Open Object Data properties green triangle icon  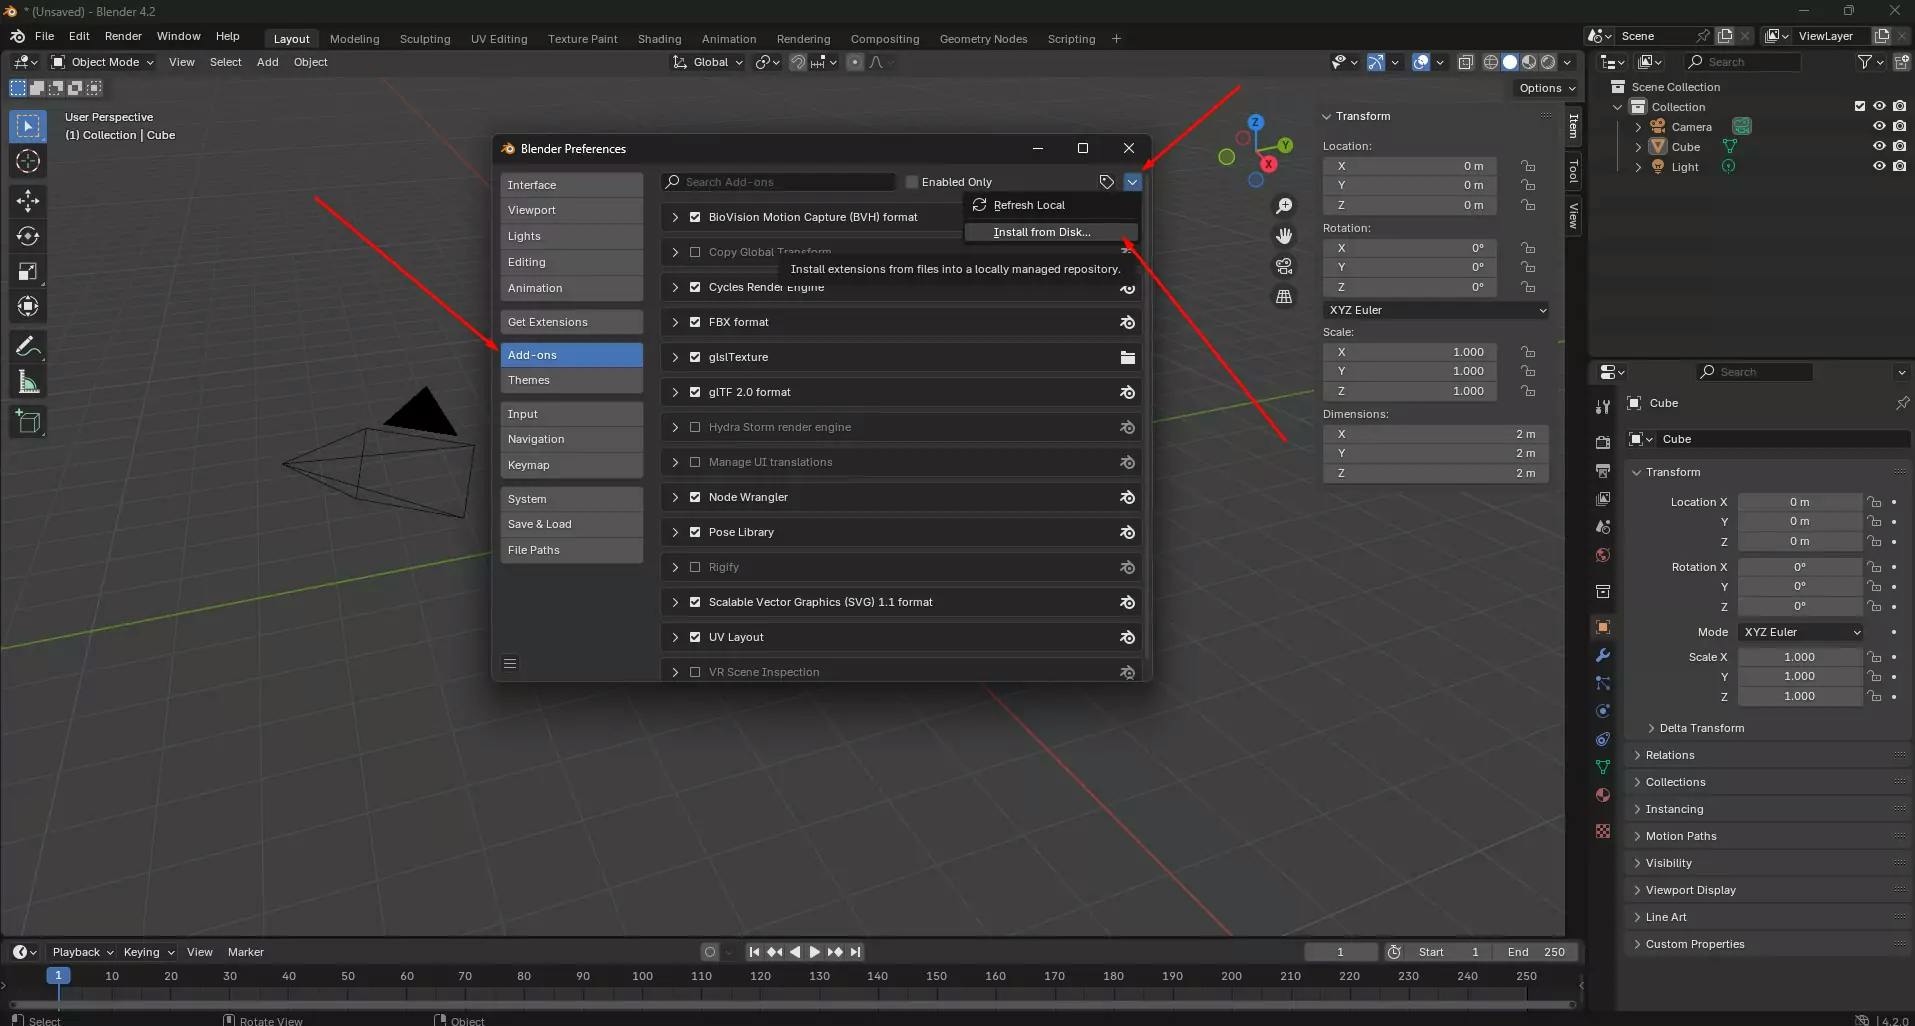[x=1603, y=767]
